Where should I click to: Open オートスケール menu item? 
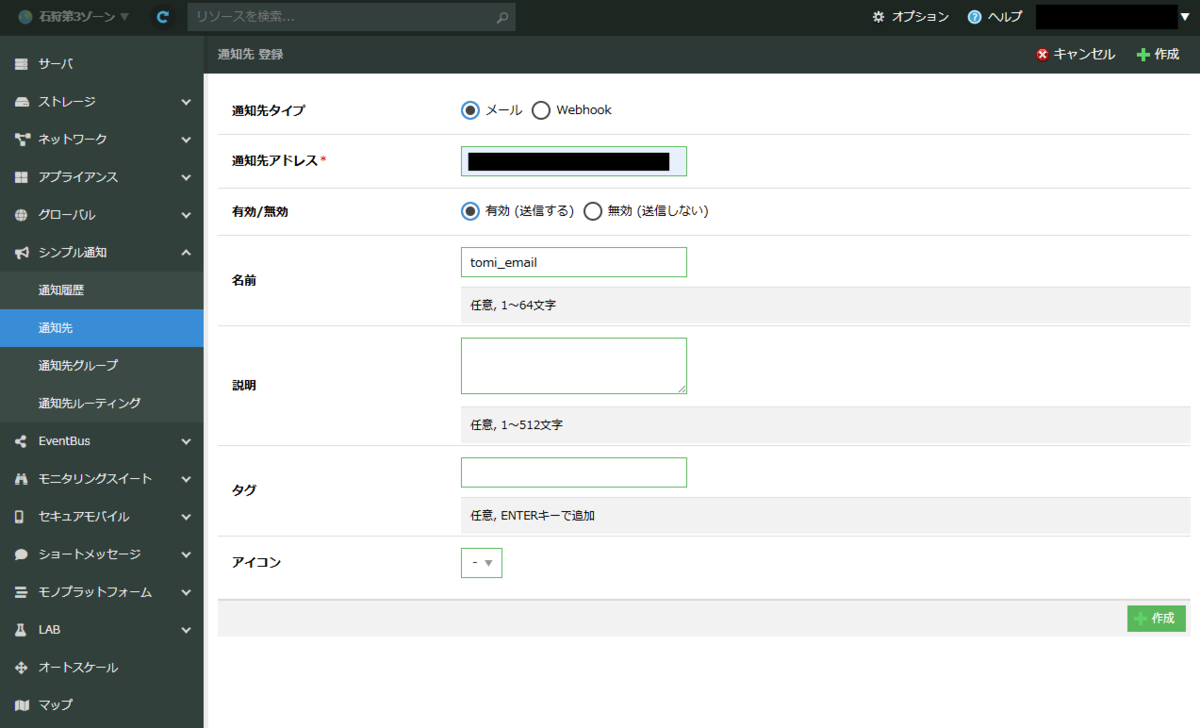(101, 667)
